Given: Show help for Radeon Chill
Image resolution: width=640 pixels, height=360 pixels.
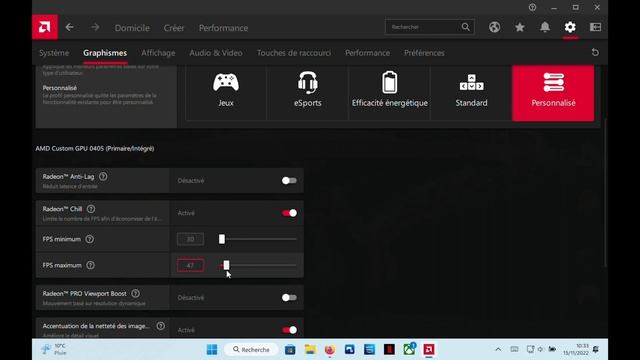Looking at the screenshot, I should [91, 209].
